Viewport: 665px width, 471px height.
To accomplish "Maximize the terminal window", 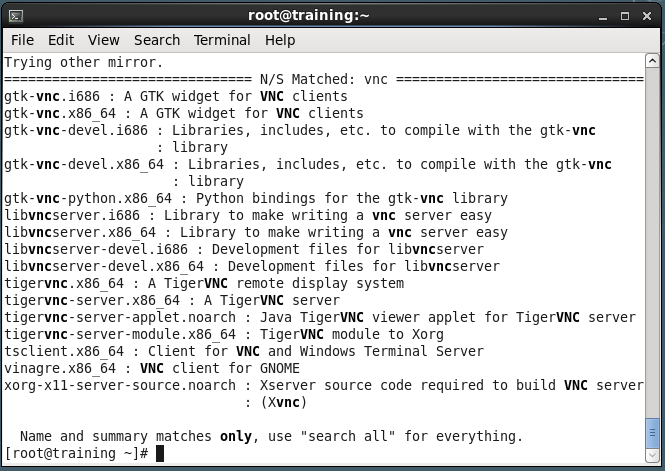I will click(625, 16).
